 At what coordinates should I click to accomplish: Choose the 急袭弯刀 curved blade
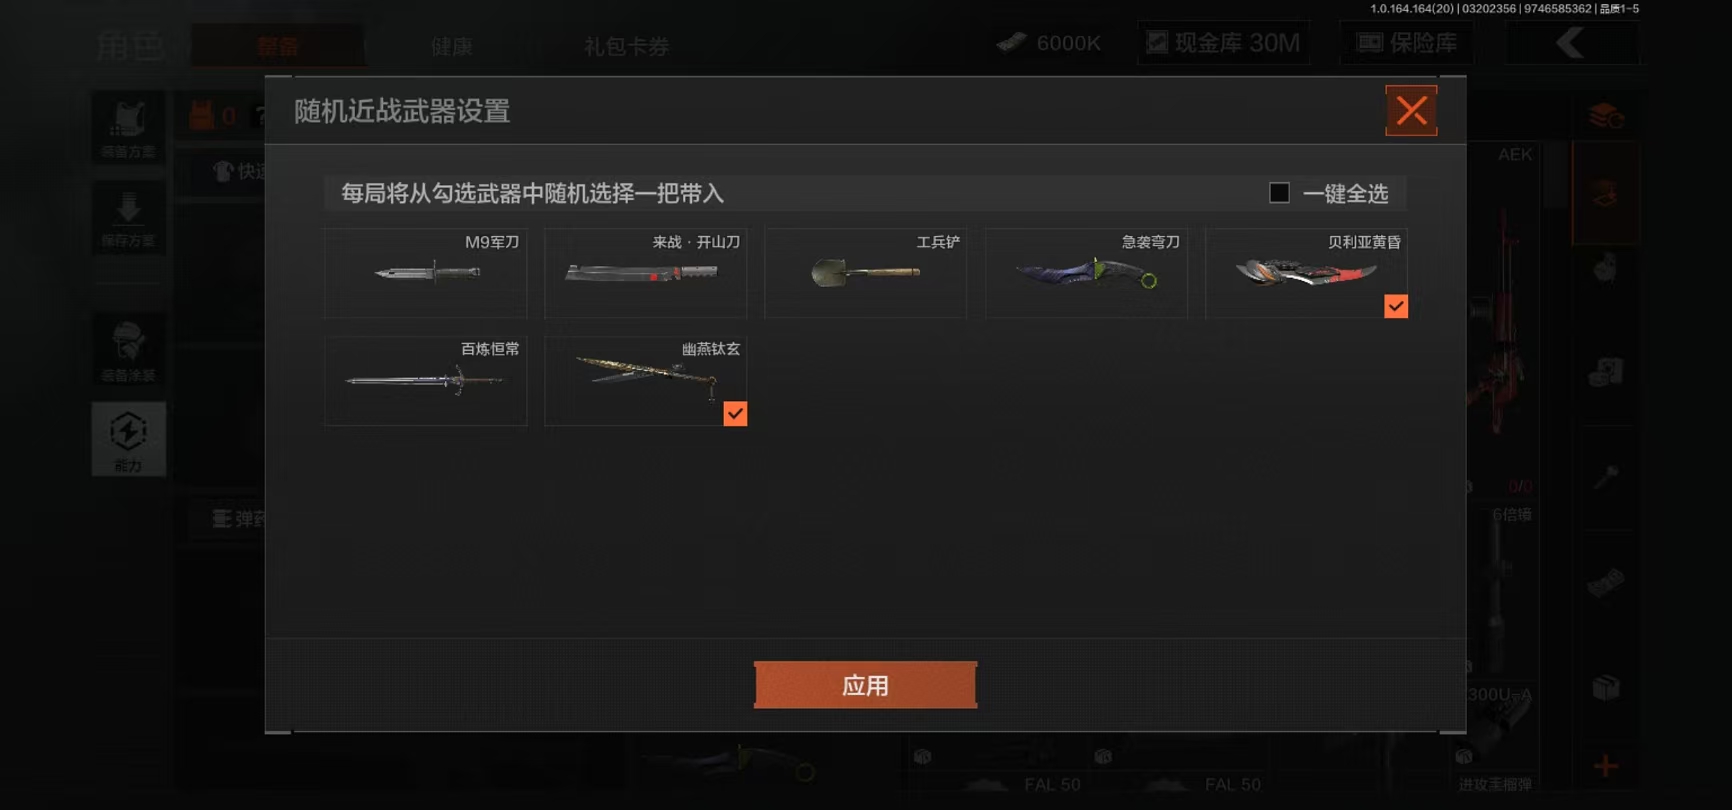[x=1086, y=273]
